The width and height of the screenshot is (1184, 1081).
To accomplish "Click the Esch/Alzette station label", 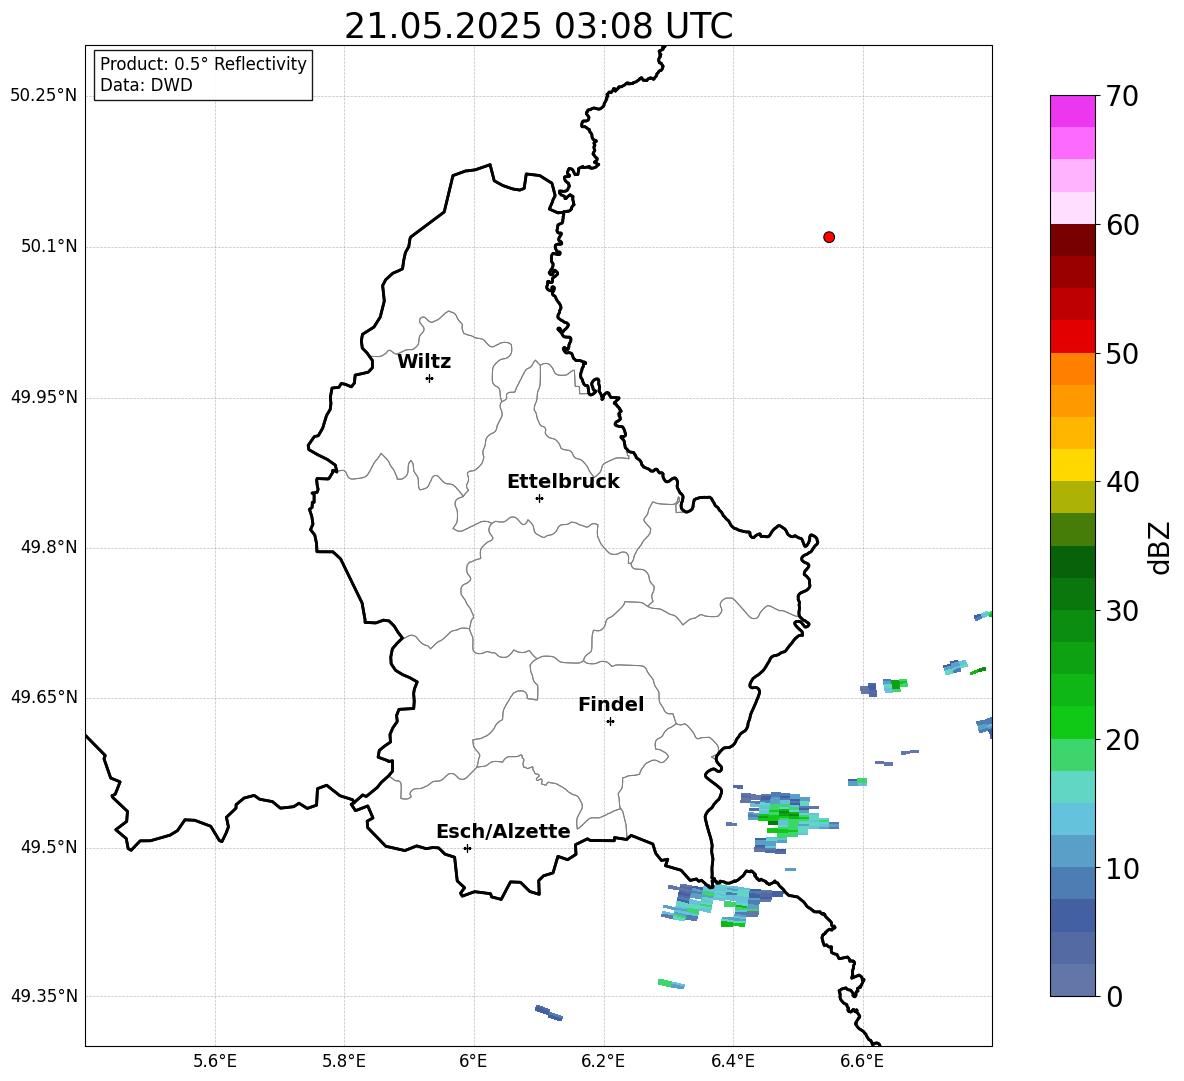I will (x=503, y=831).
